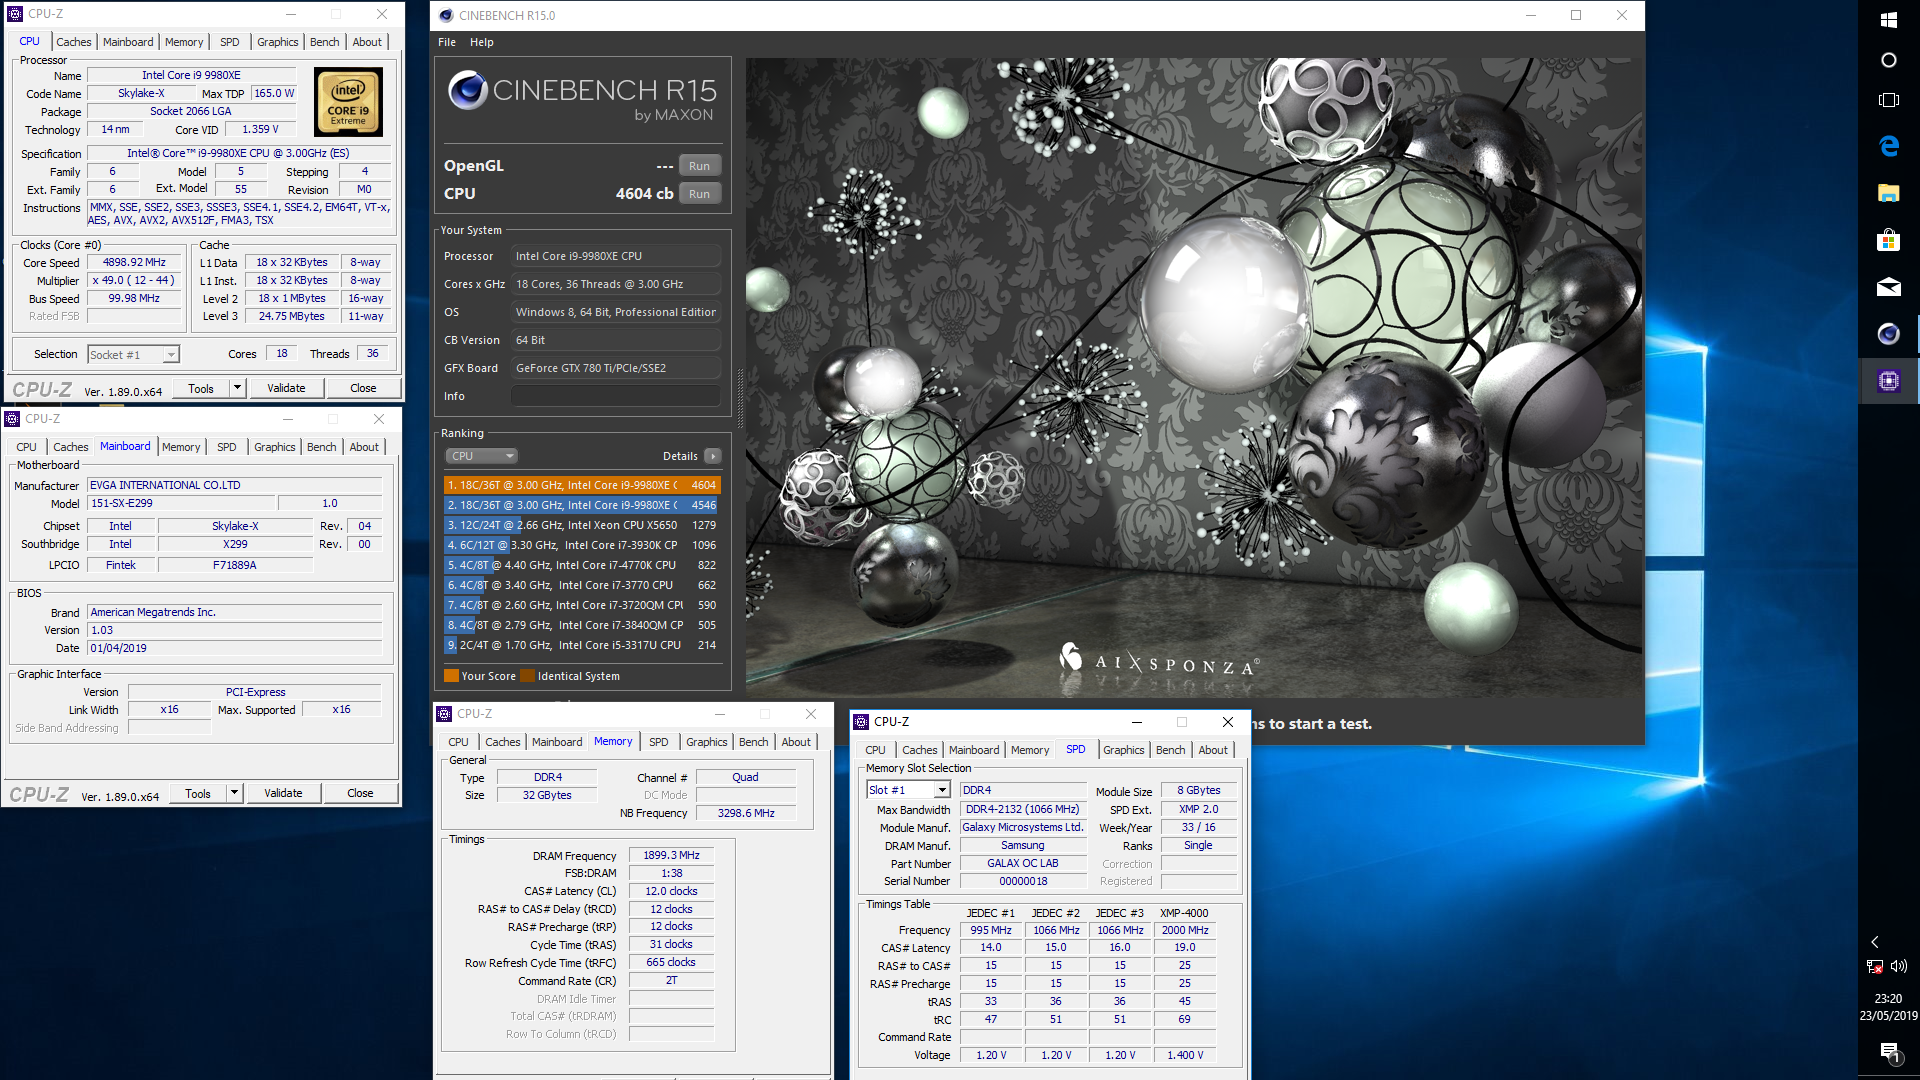Select rank 1 i9-9980XE score 4604 row

tap(582, 485)
